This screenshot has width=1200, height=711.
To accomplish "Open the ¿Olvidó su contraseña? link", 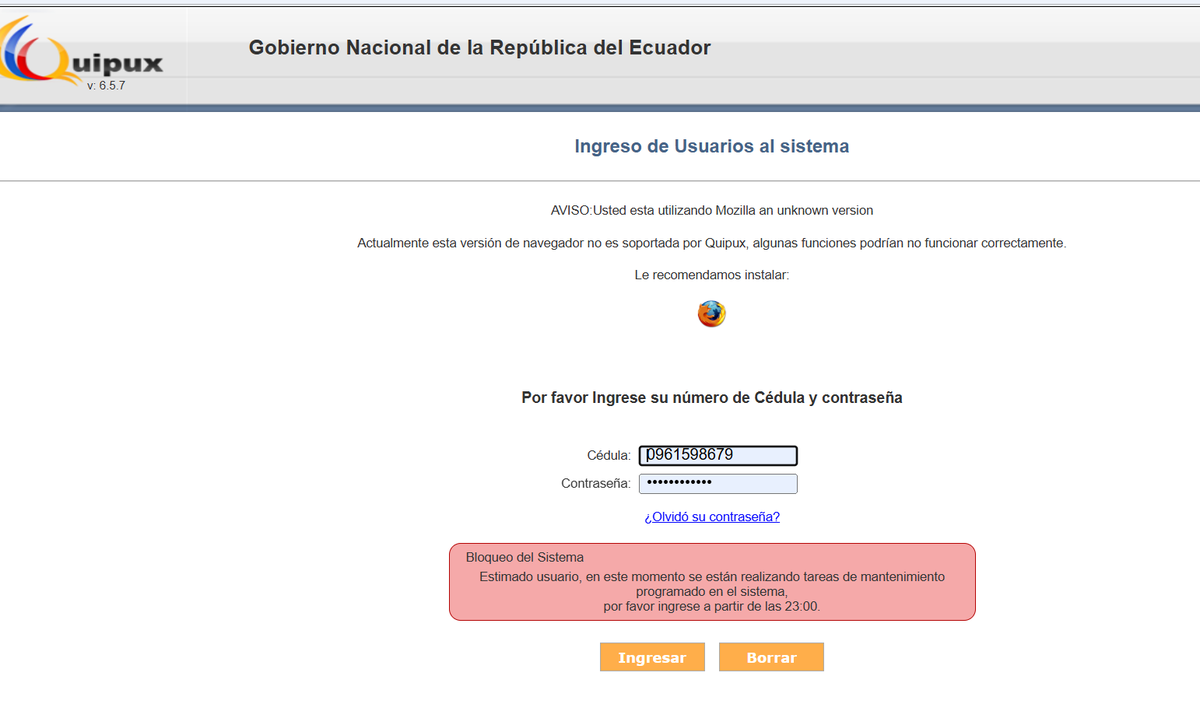I will click(x=712, y=517).
